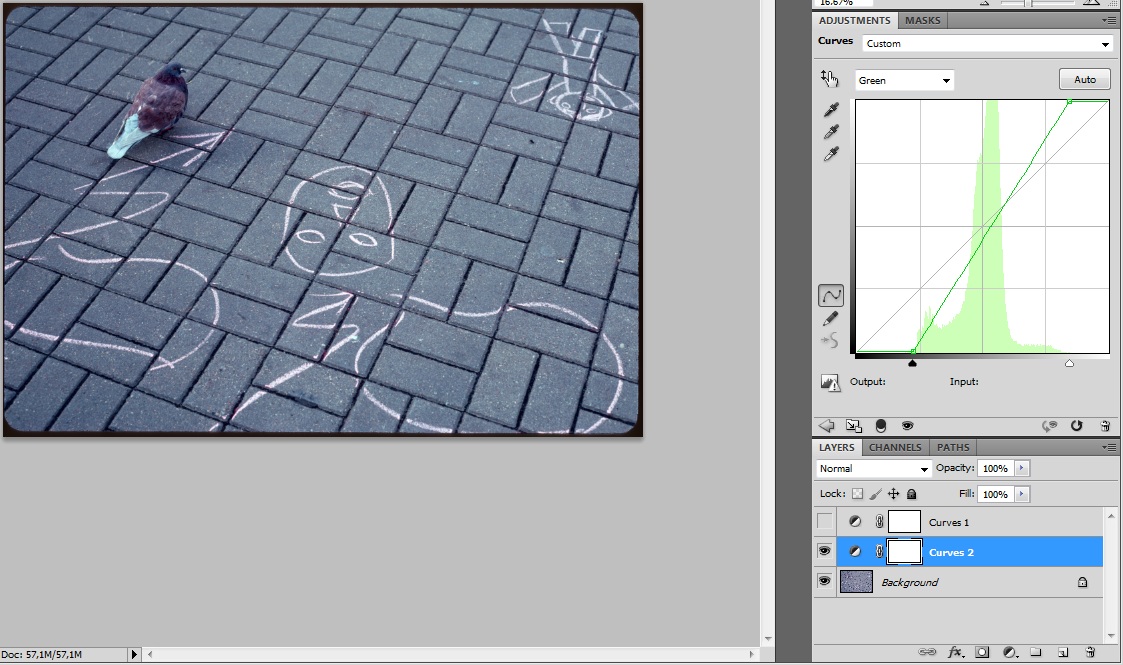The height and width of the screenshot is (665, 1123).
Task: Click the add layer mask icon
Action: coord(982,652)
